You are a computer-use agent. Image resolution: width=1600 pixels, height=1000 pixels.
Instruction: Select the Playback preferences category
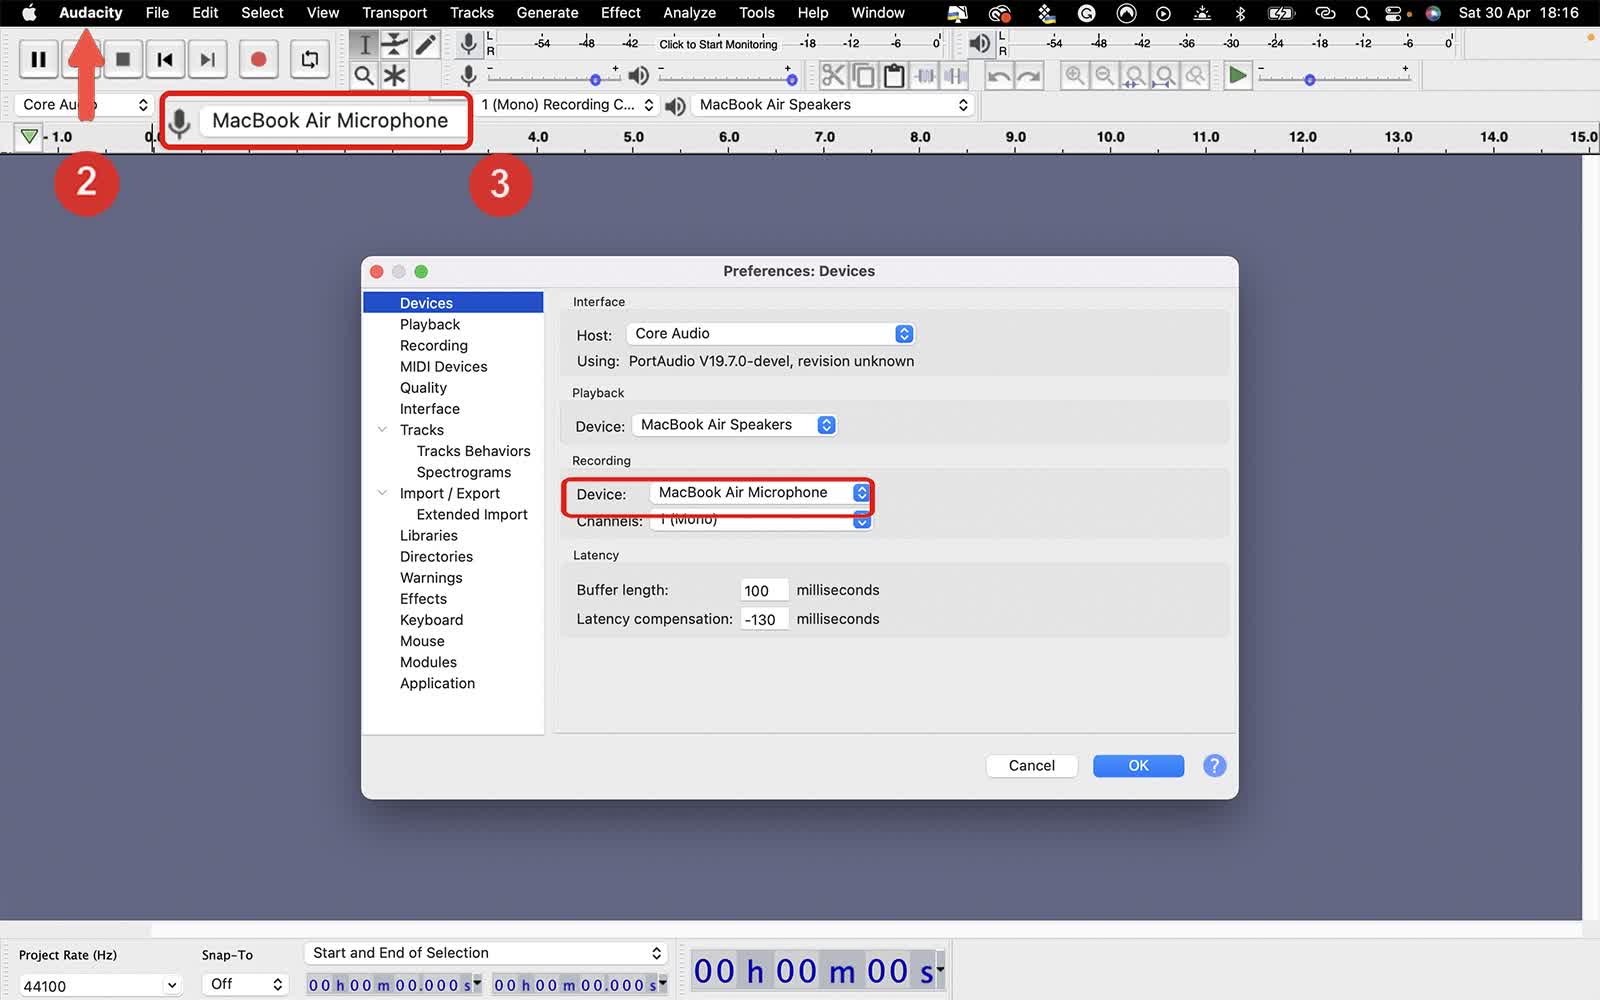430,325
